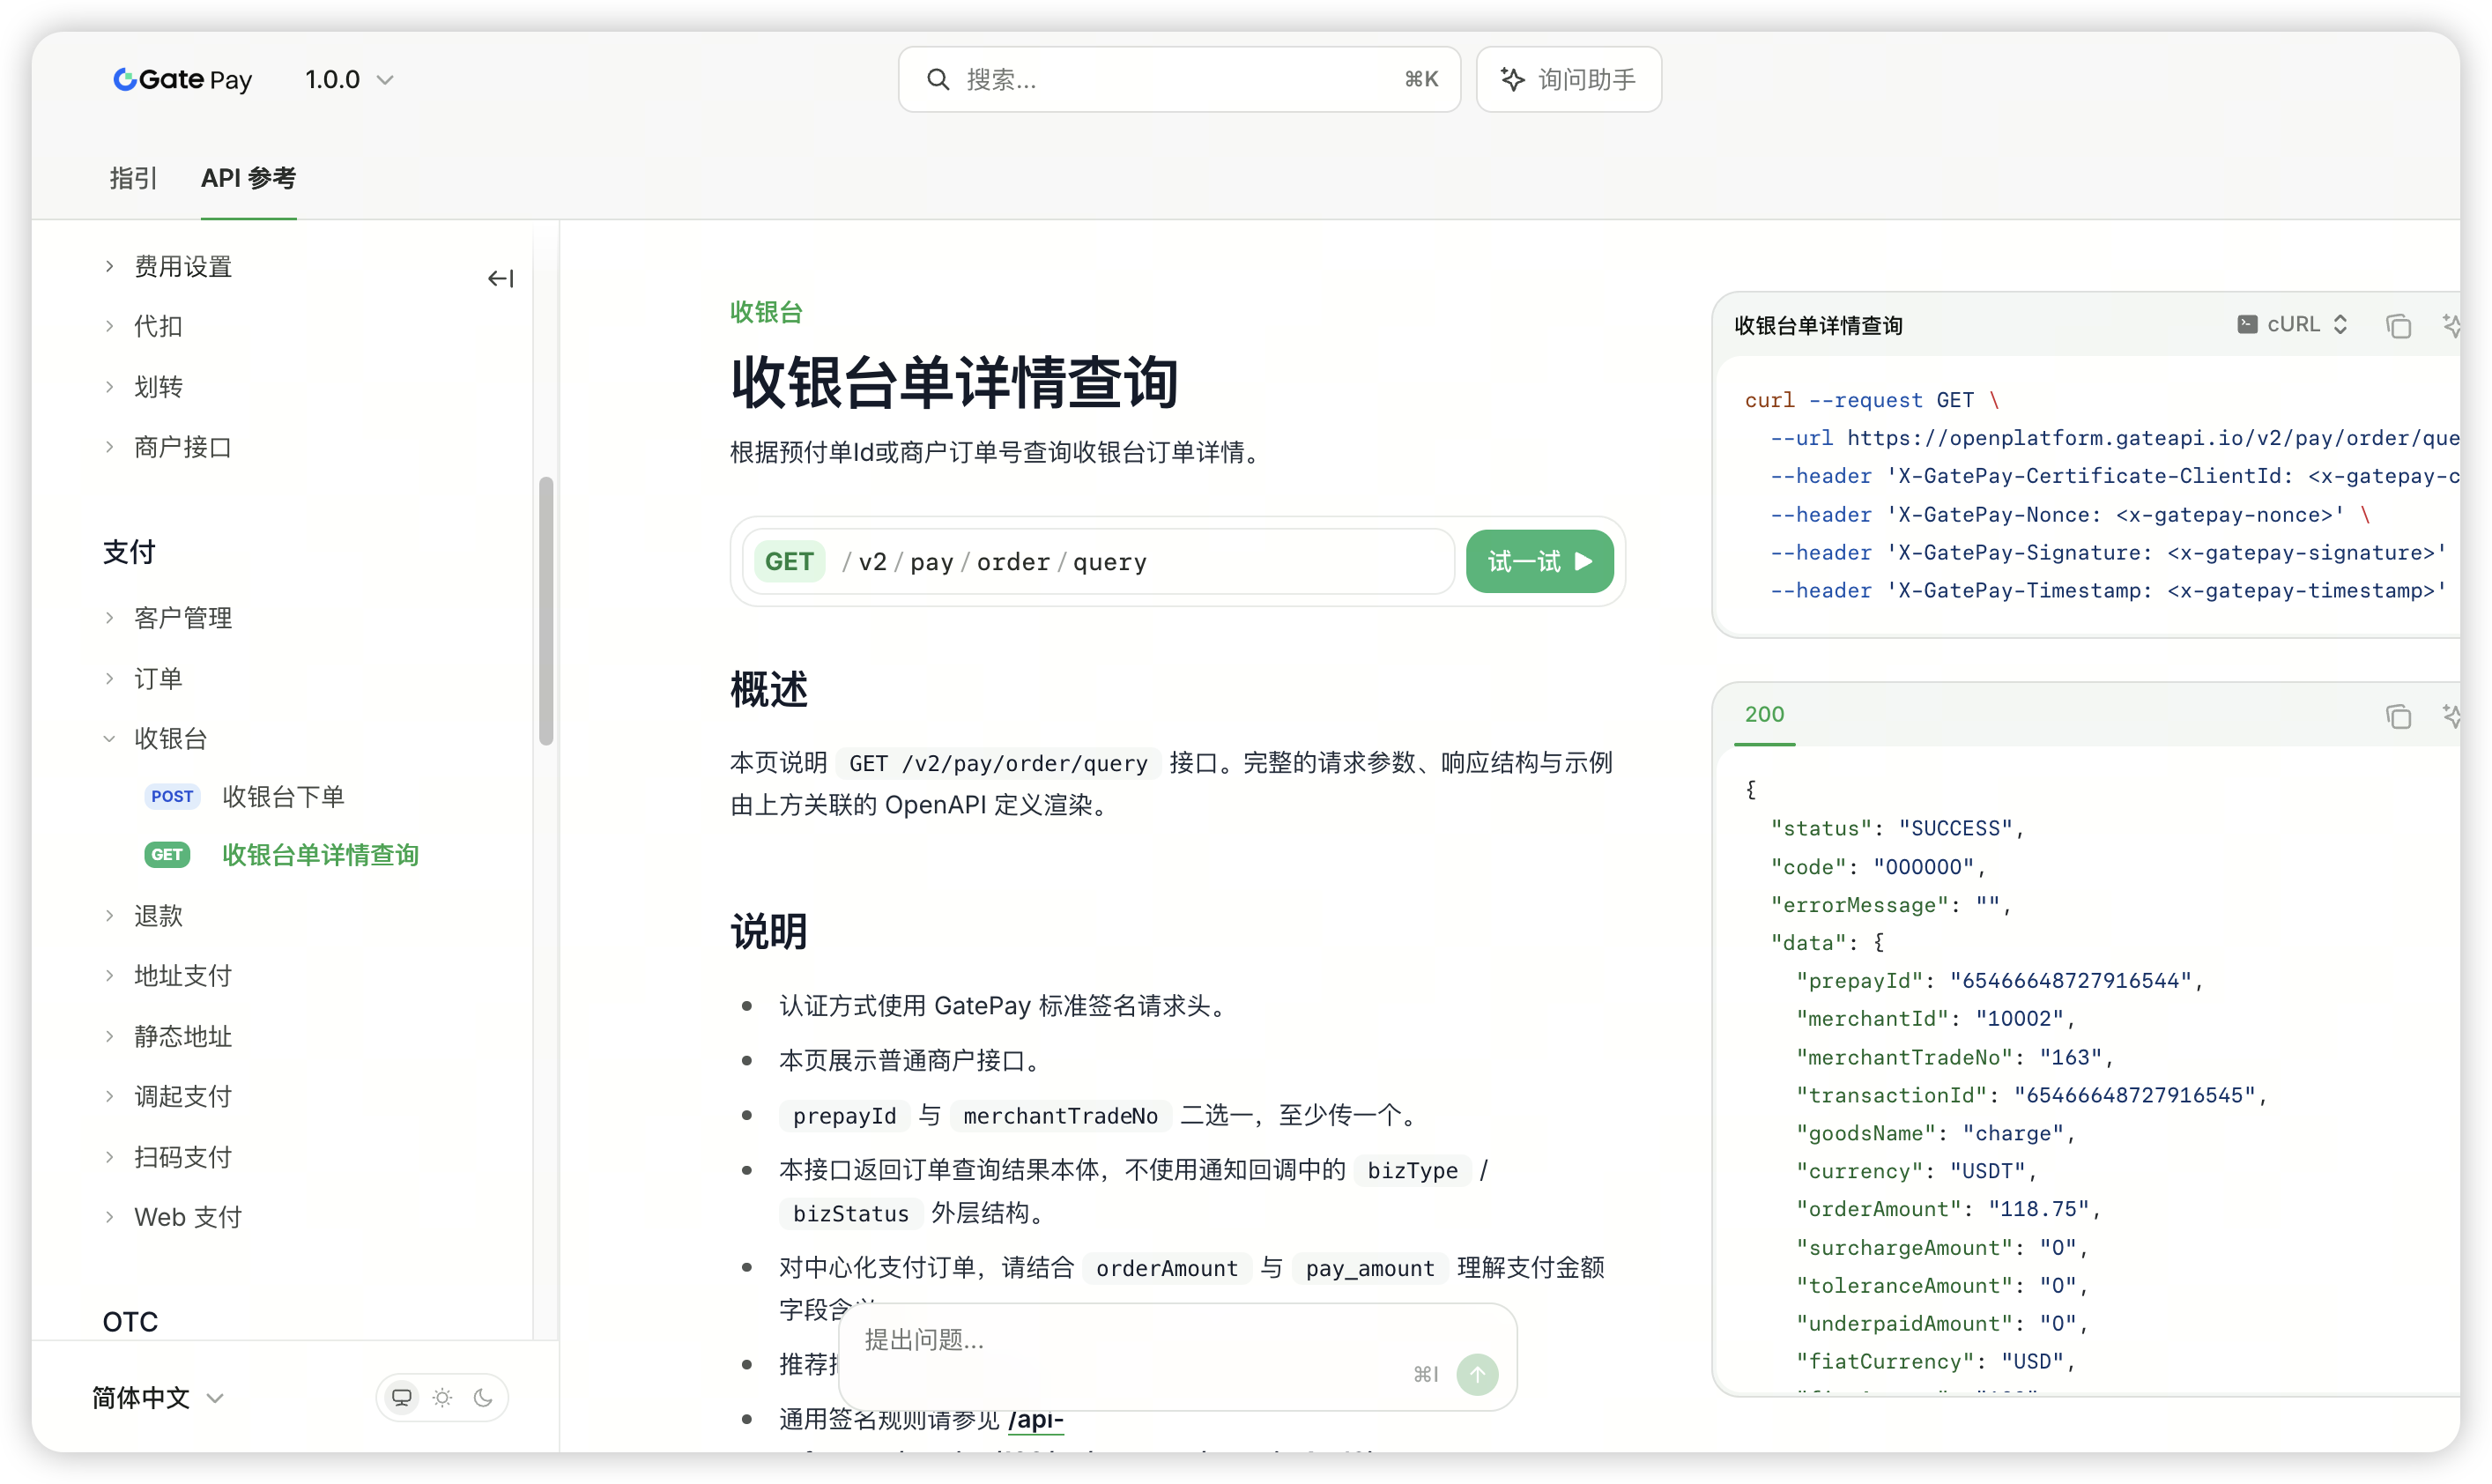Enable light theme with the sun icon
Image resolution: width=2492 pixels, height=1484 pixels.
442,1397
